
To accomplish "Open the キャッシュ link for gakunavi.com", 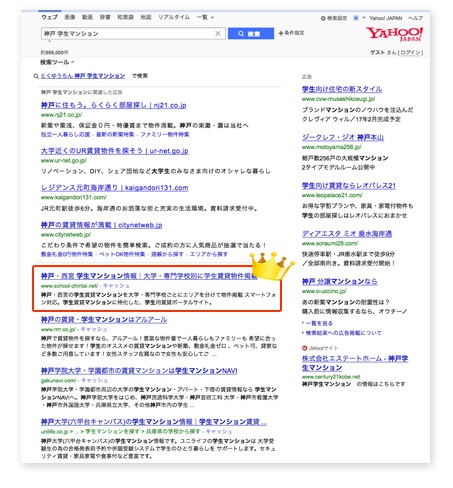I will pos(94,380).
